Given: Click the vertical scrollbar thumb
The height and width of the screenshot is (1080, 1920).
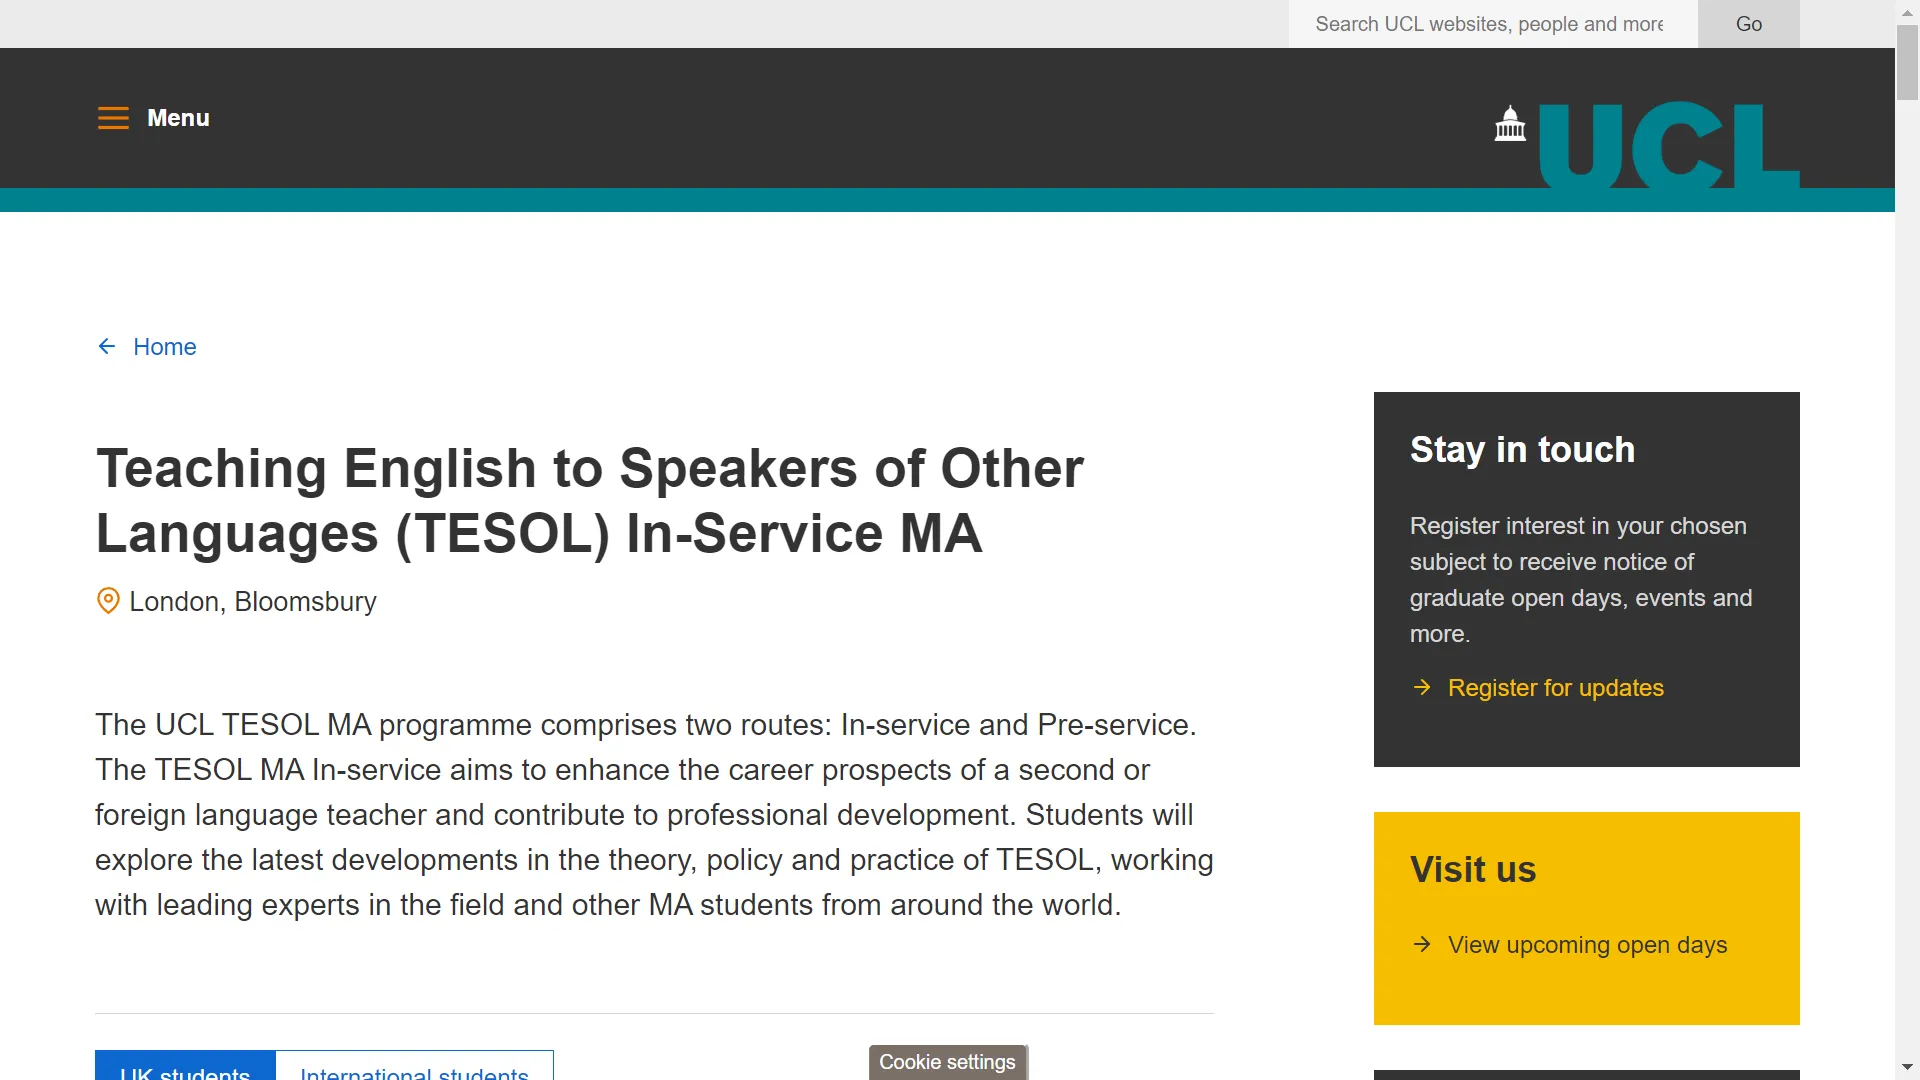Looking at the screenshot, I should click(1907, 62).
